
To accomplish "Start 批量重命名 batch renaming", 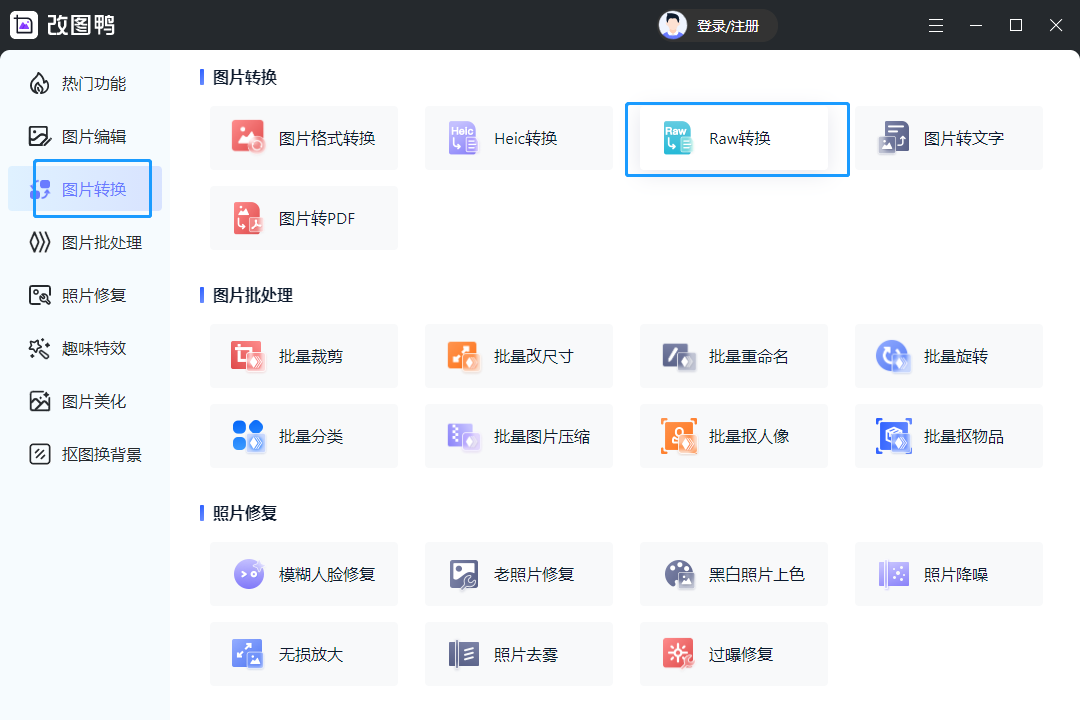I will click(733, 356).
